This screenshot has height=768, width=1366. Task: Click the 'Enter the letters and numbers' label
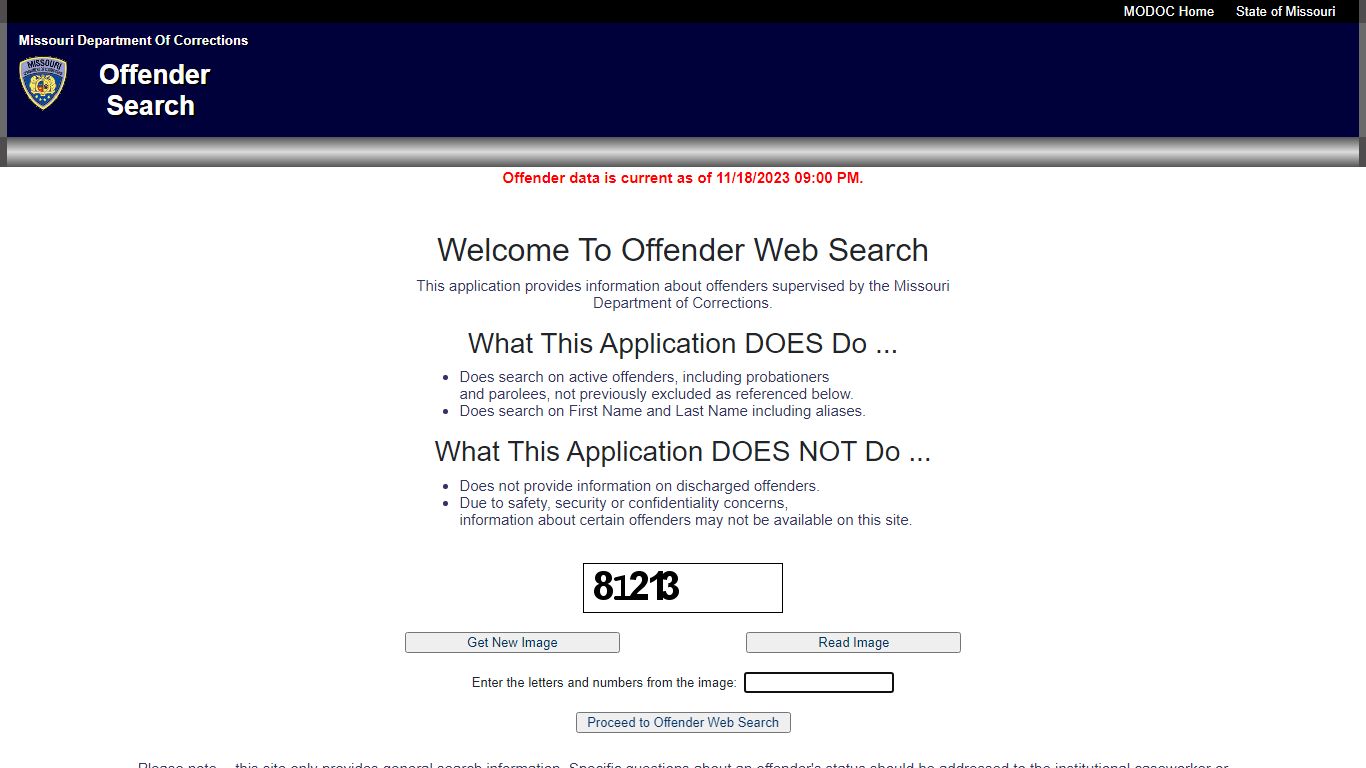pyautogui.click(x=604, y=683)
